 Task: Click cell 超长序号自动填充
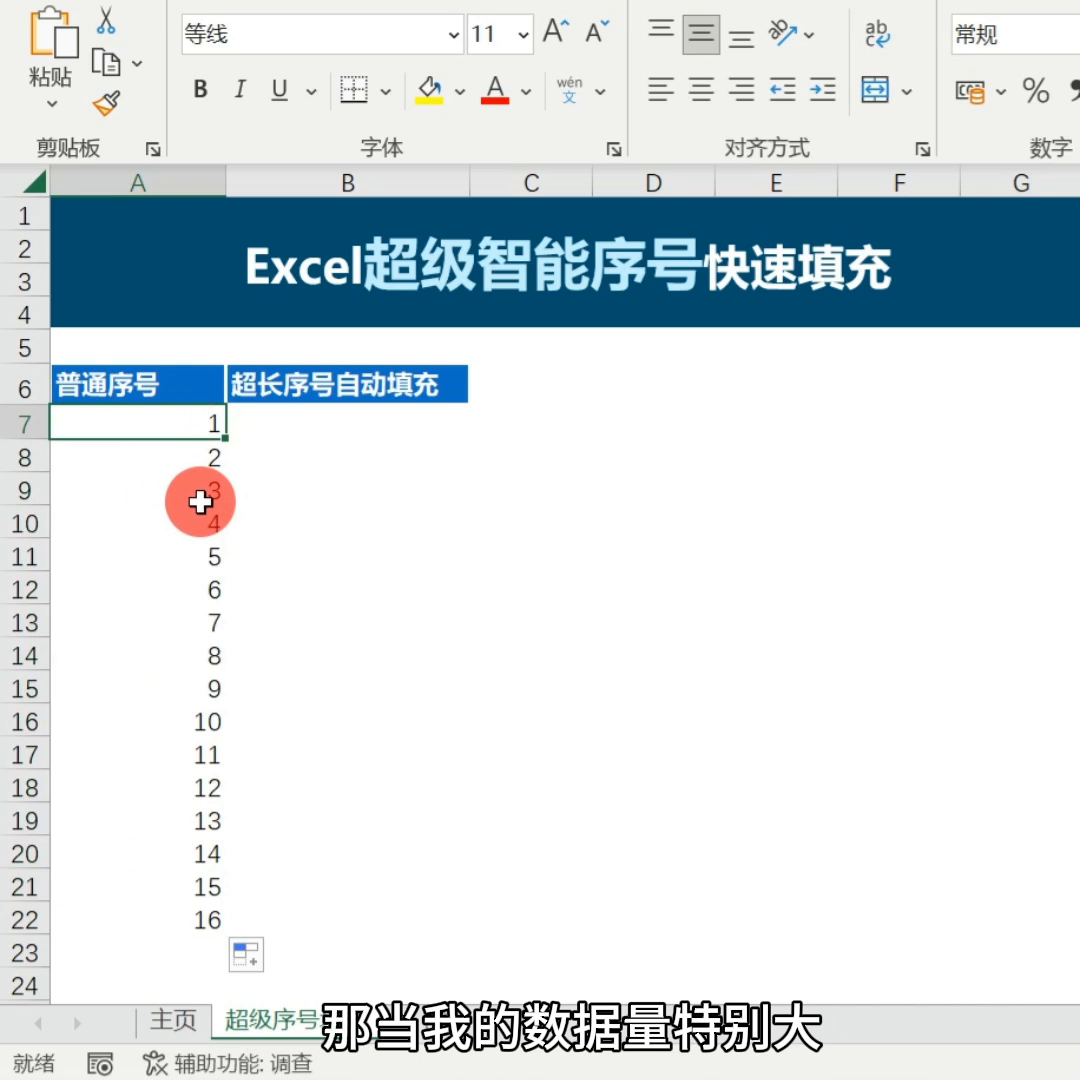[x=347, y=384]
